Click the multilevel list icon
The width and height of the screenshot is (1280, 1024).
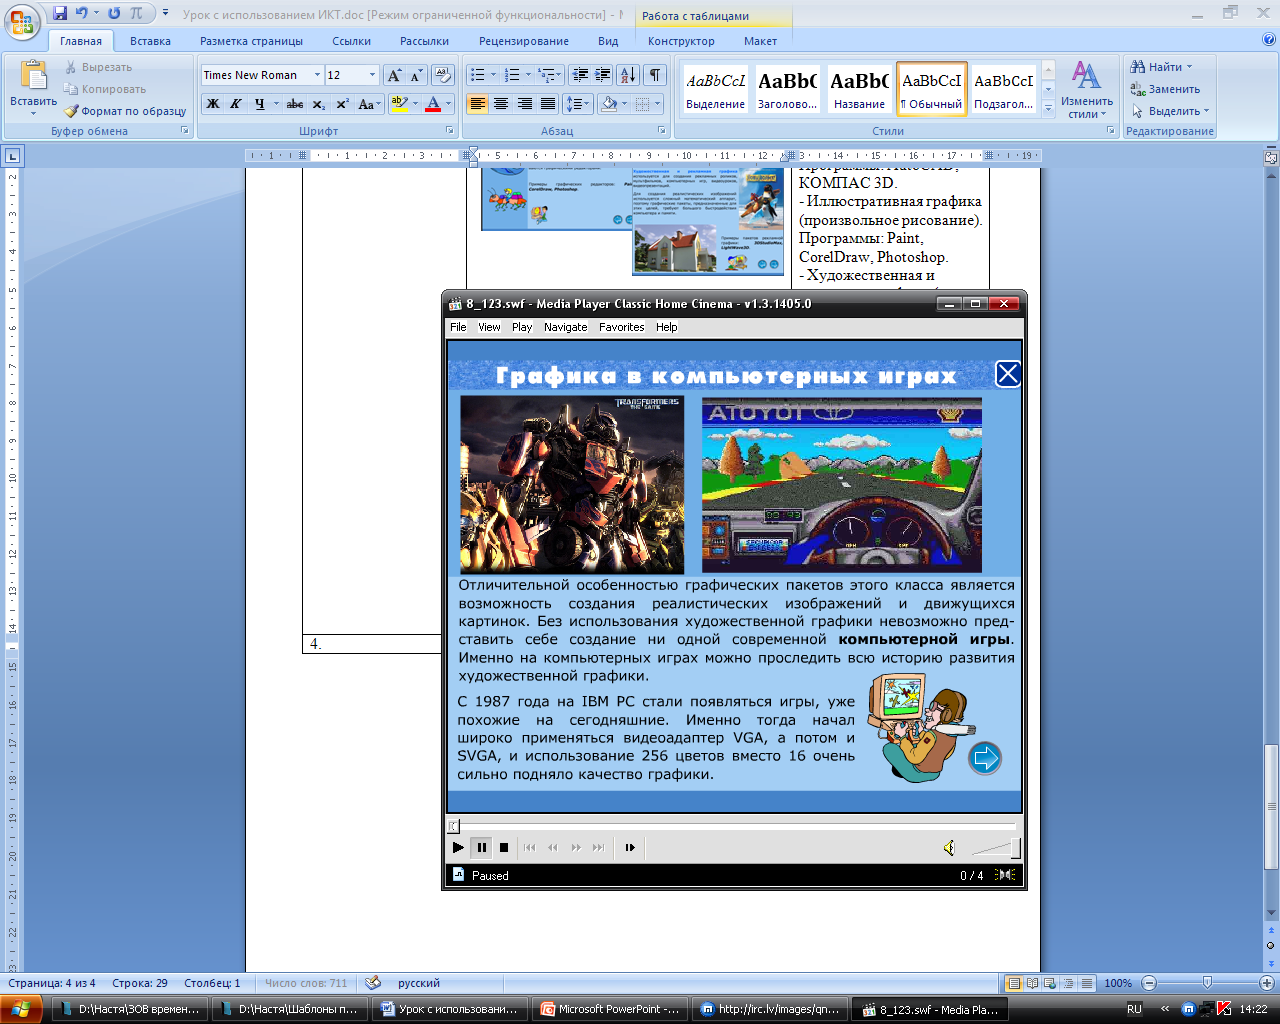[546, 75]
